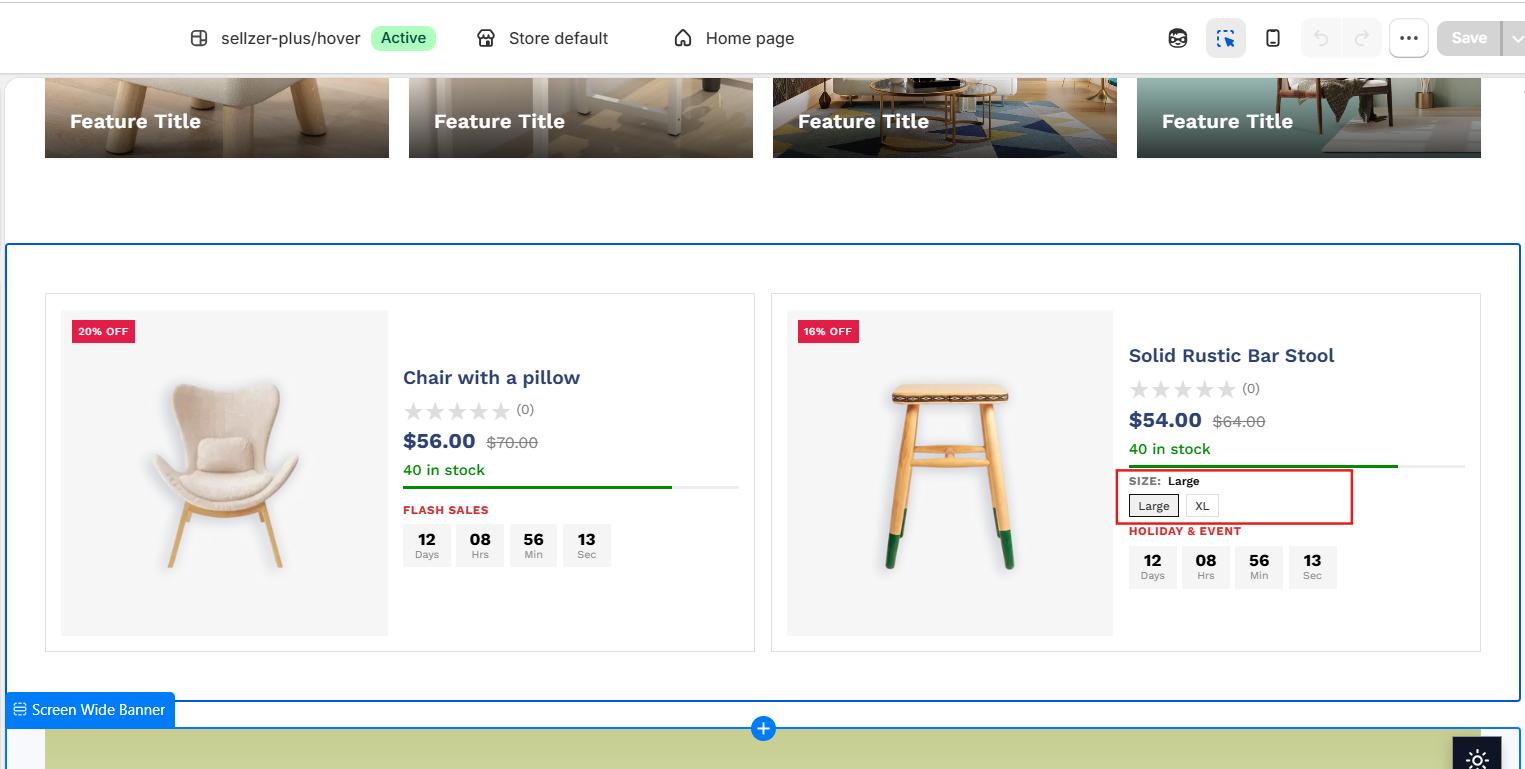This screenshot has width=1525, height=769.
Task: Open the Chair with a pillow title link
Action: (x=491, y=377)
